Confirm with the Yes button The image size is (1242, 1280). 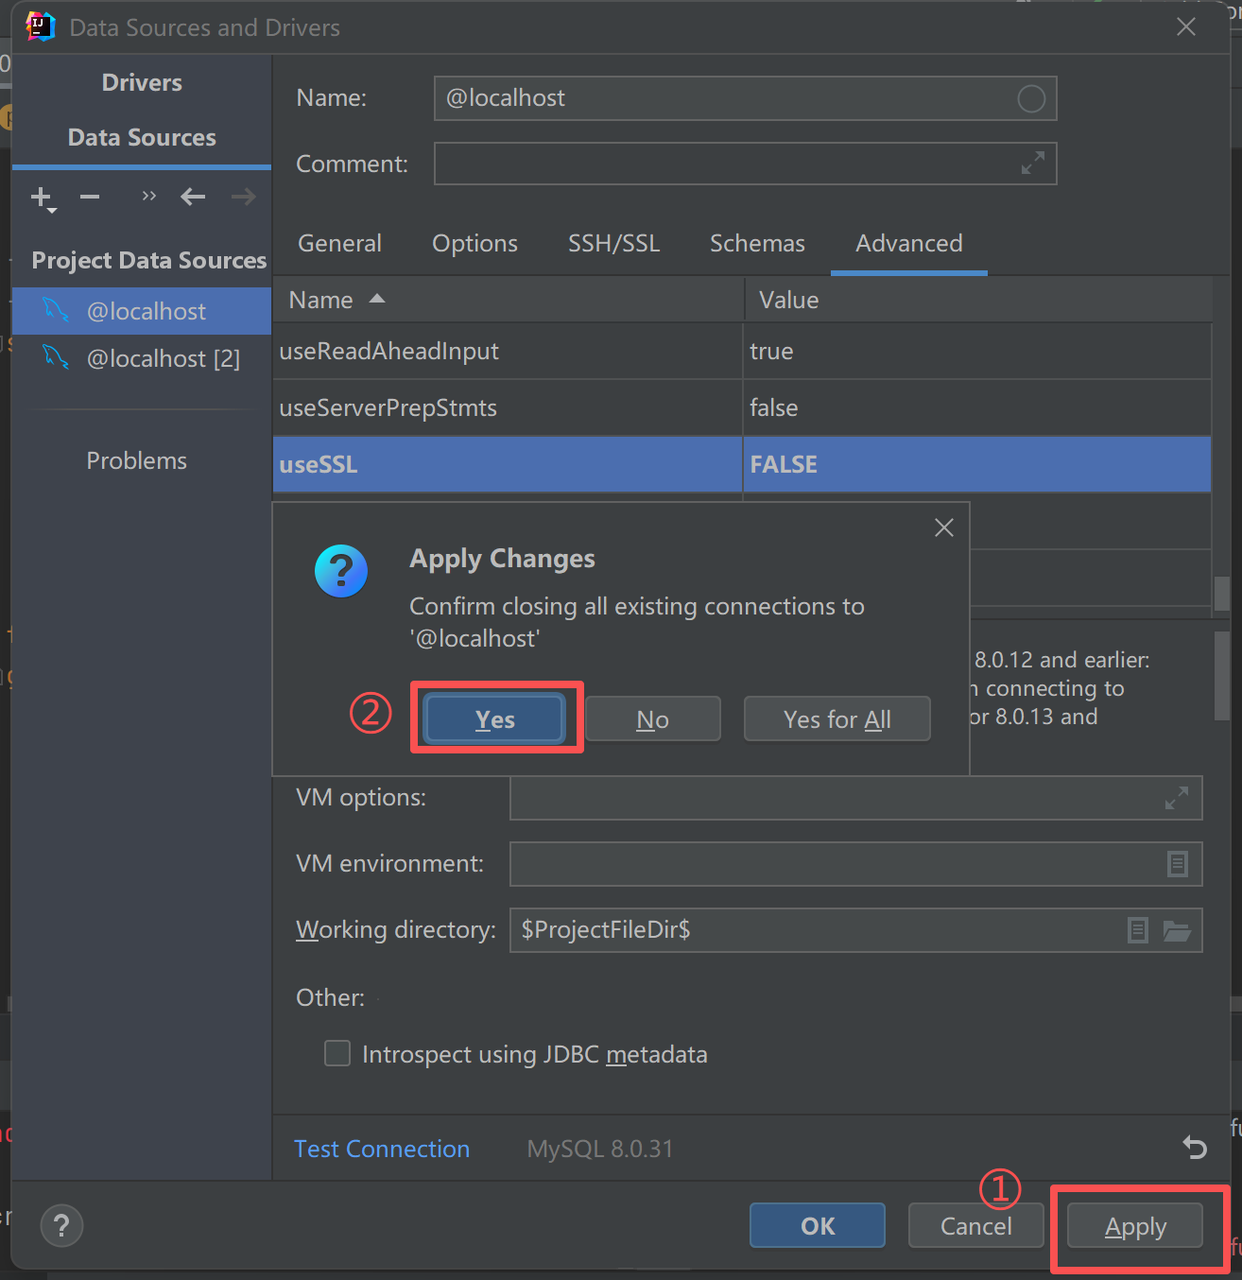(495, 719)
